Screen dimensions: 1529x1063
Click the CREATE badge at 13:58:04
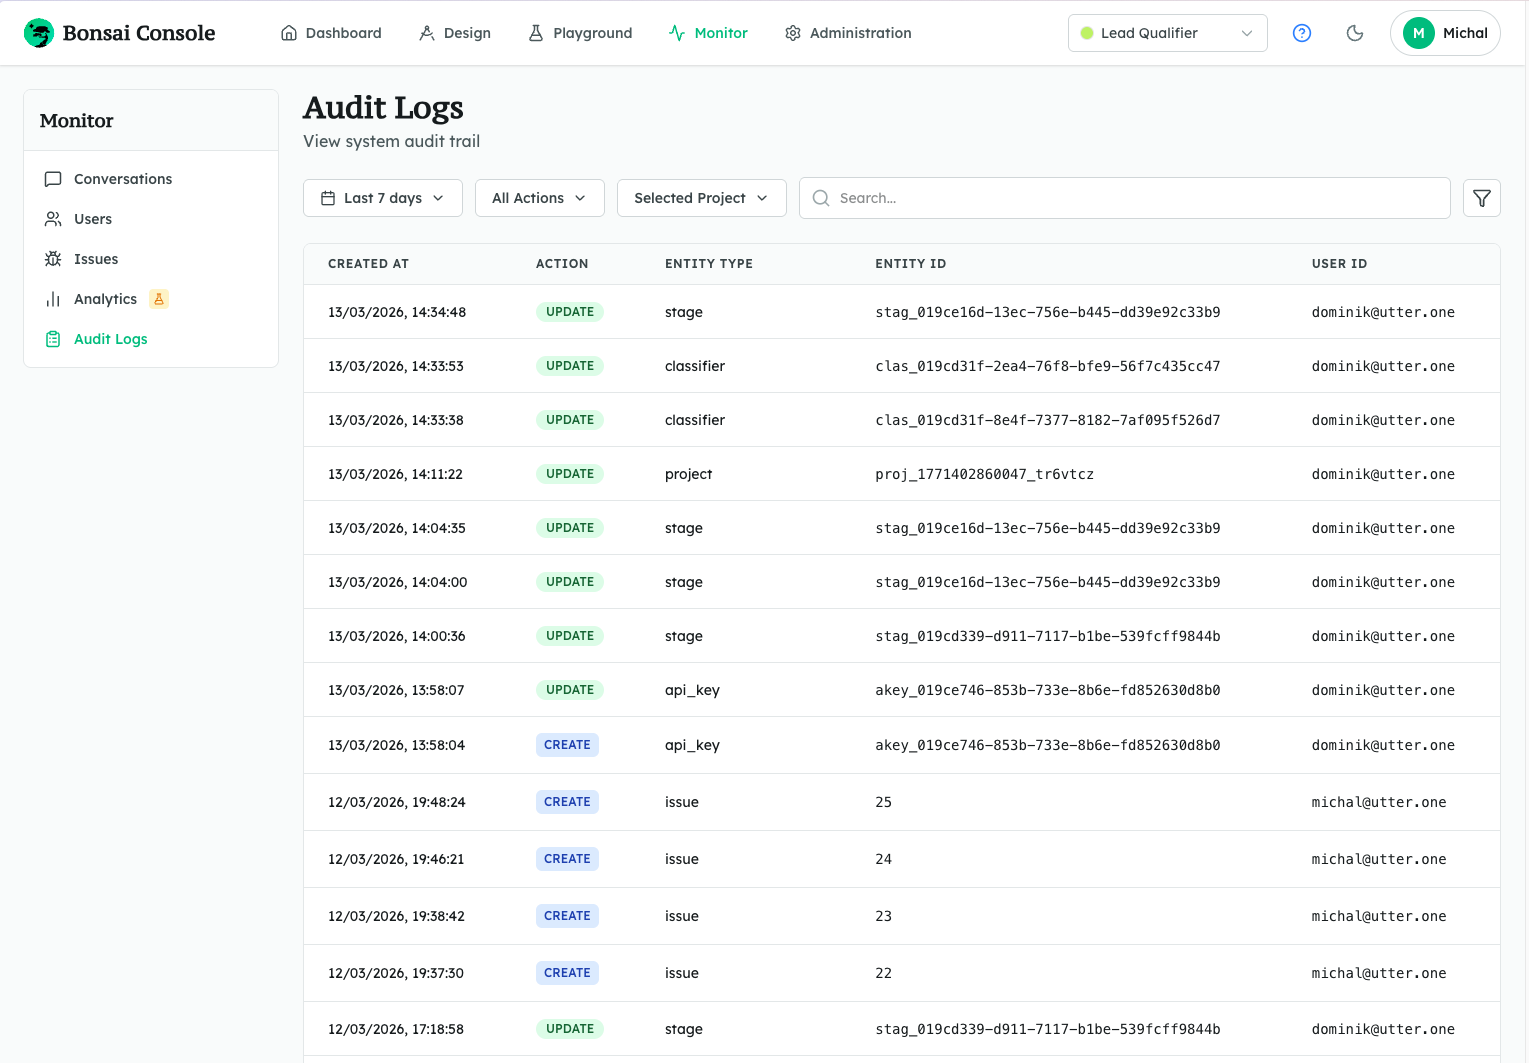567,745
